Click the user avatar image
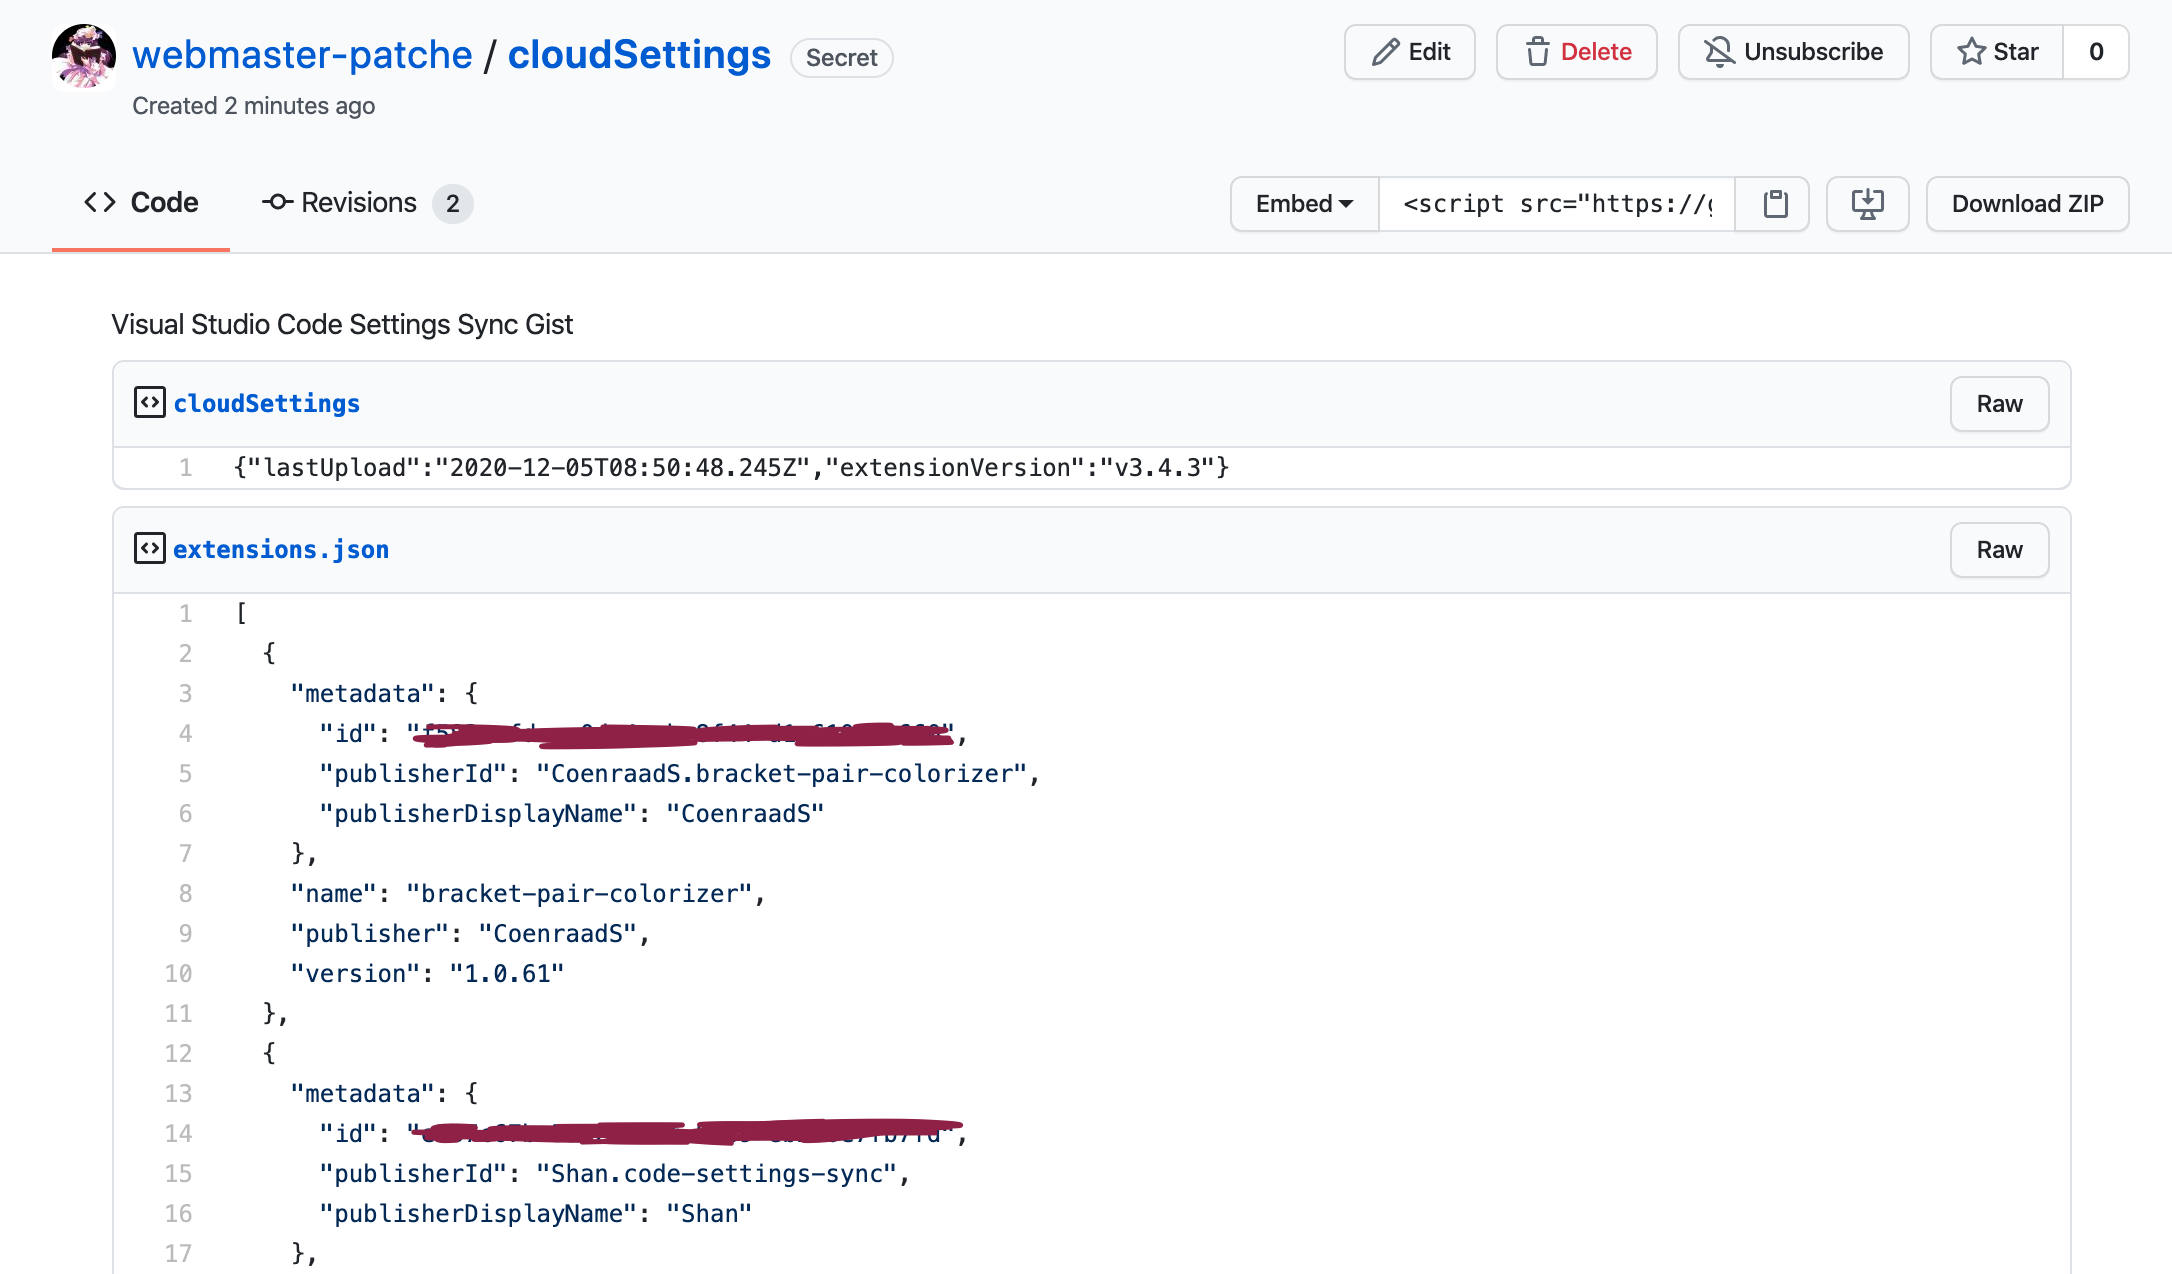Image resolution: width=2172 pixels, height=1274 pixels. click(84, 56)
